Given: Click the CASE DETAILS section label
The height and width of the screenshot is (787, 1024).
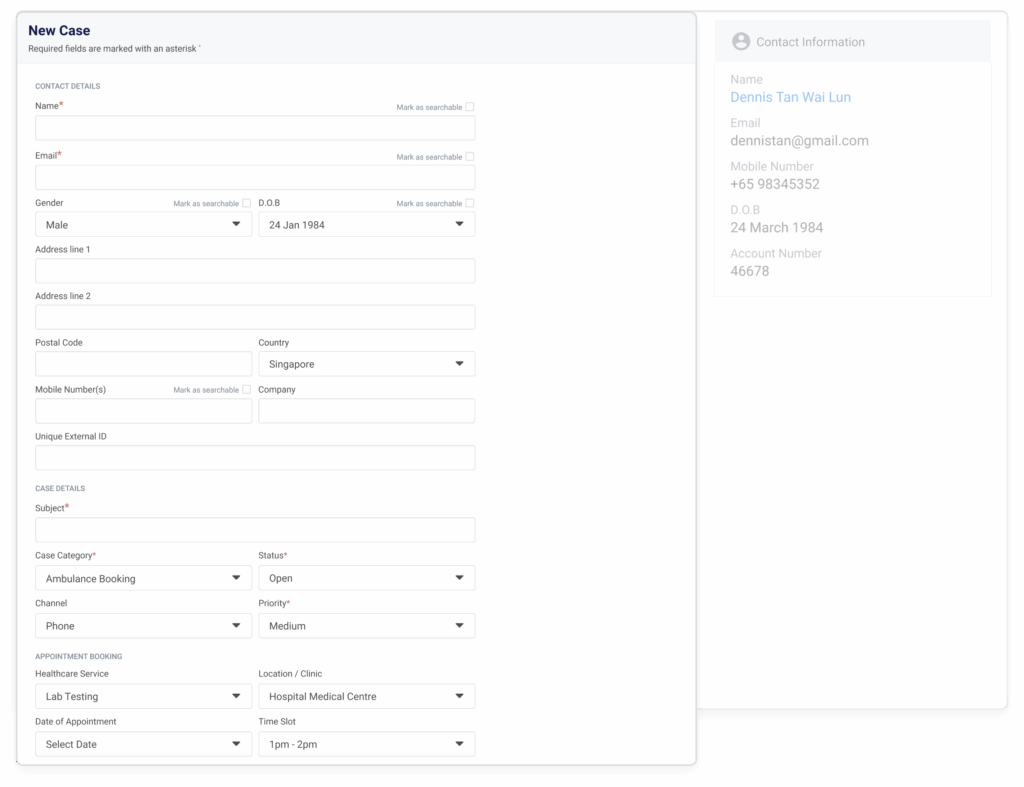Looking at the screenshot, I should coord(60,489).
